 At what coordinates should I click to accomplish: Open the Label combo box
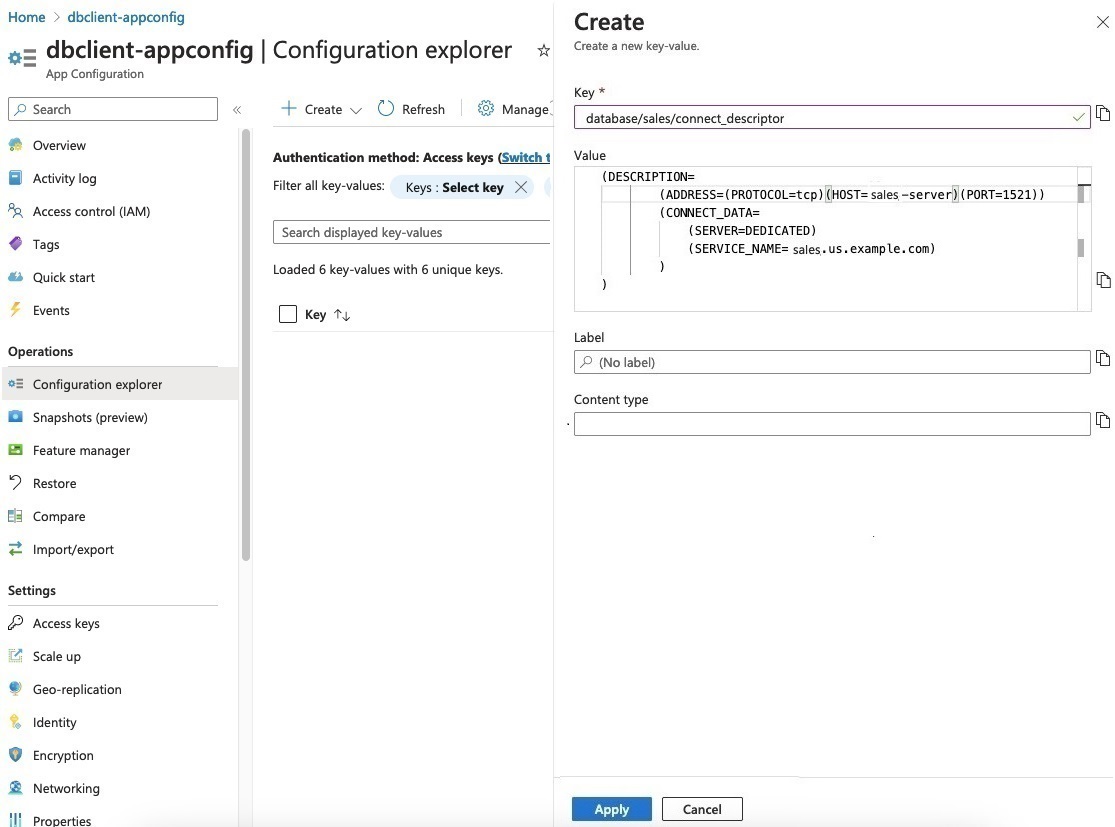coord(832,362)
